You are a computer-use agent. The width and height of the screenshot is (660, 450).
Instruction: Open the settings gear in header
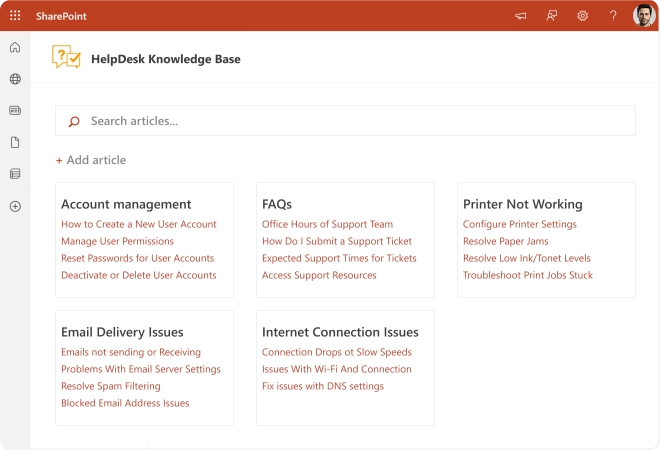583,16
